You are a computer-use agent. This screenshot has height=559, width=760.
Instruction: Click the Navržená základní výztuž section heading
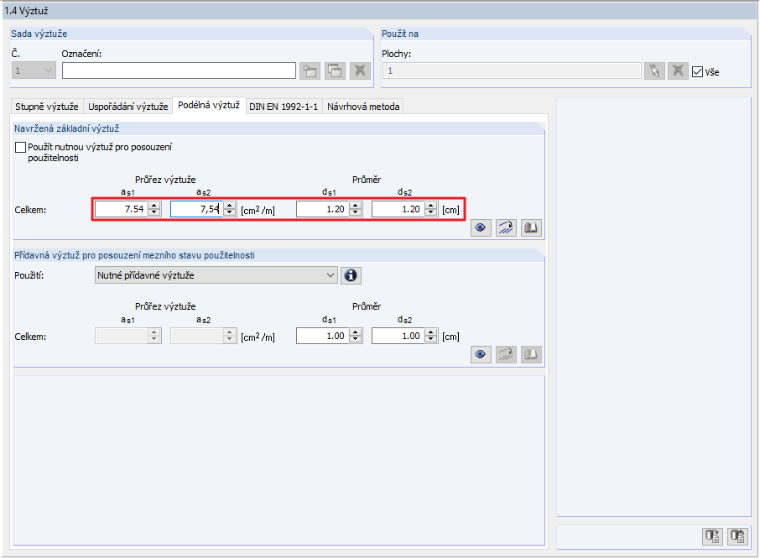tap(66, 128)
